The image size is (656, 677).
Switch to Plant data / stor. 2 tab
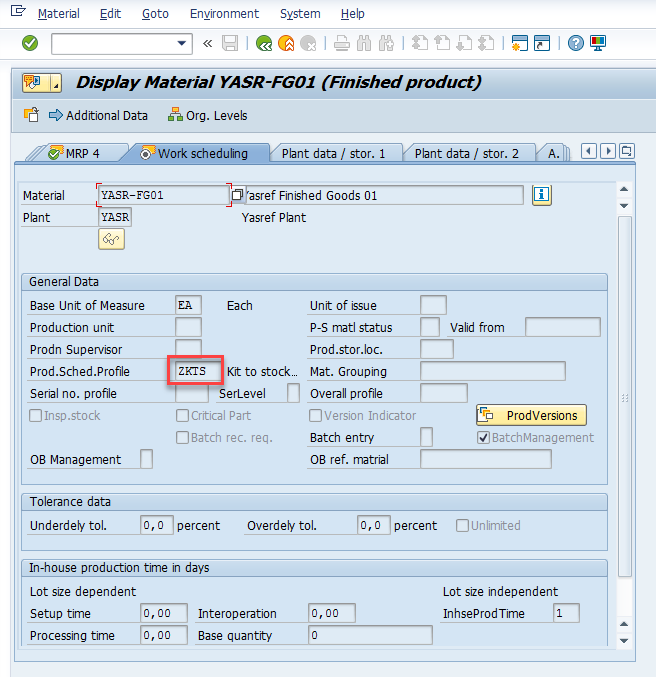[x=466, y=154]
